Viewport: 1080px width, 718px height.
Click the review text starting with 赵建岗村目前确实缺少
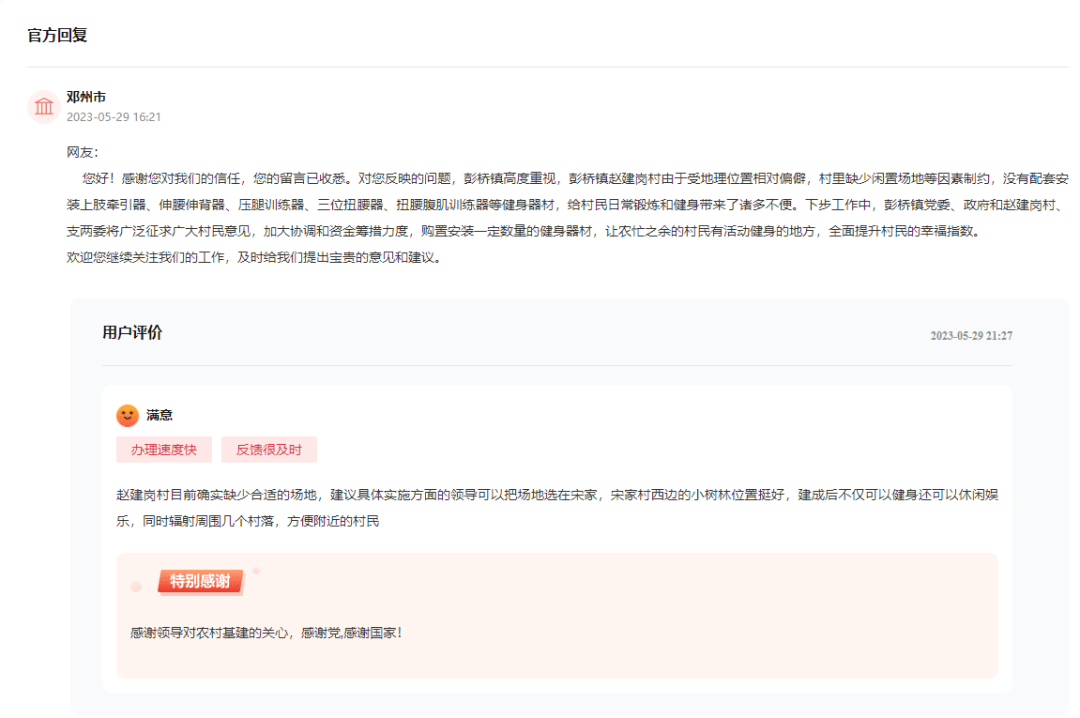click(557, 508)
